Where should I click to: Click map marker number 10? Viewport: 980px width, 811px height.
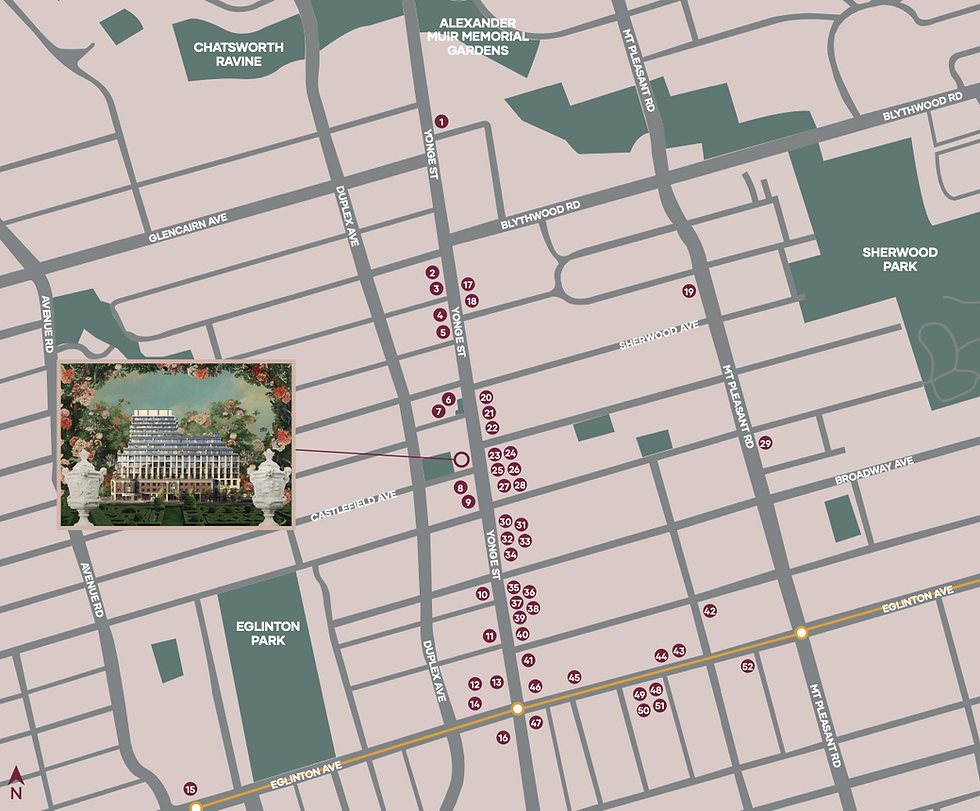click(482, 594)
